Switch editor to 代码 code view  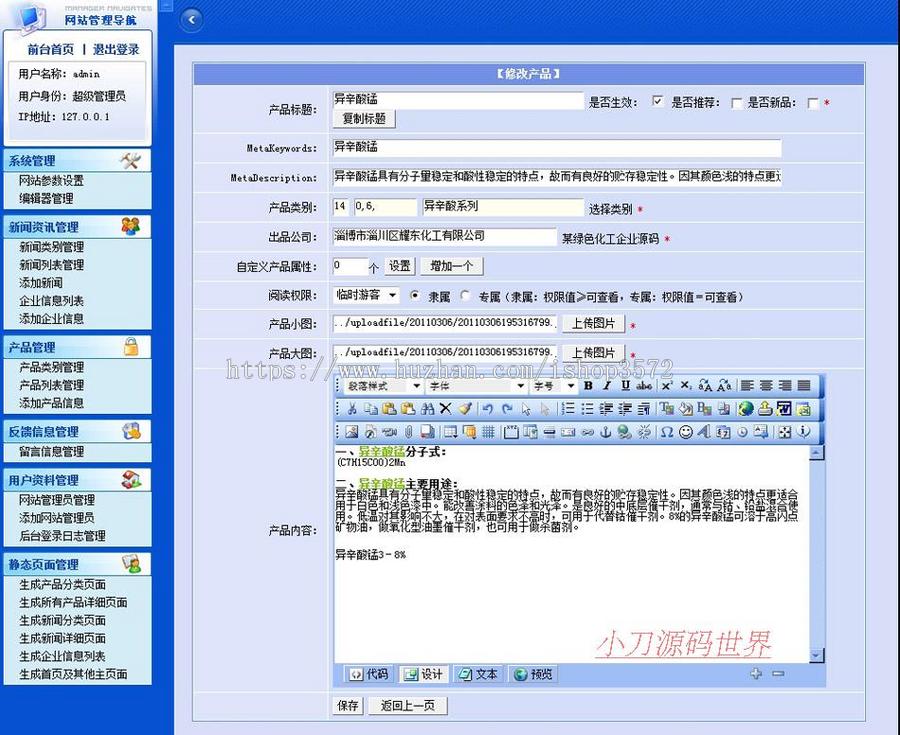click(x=369, y=674)
